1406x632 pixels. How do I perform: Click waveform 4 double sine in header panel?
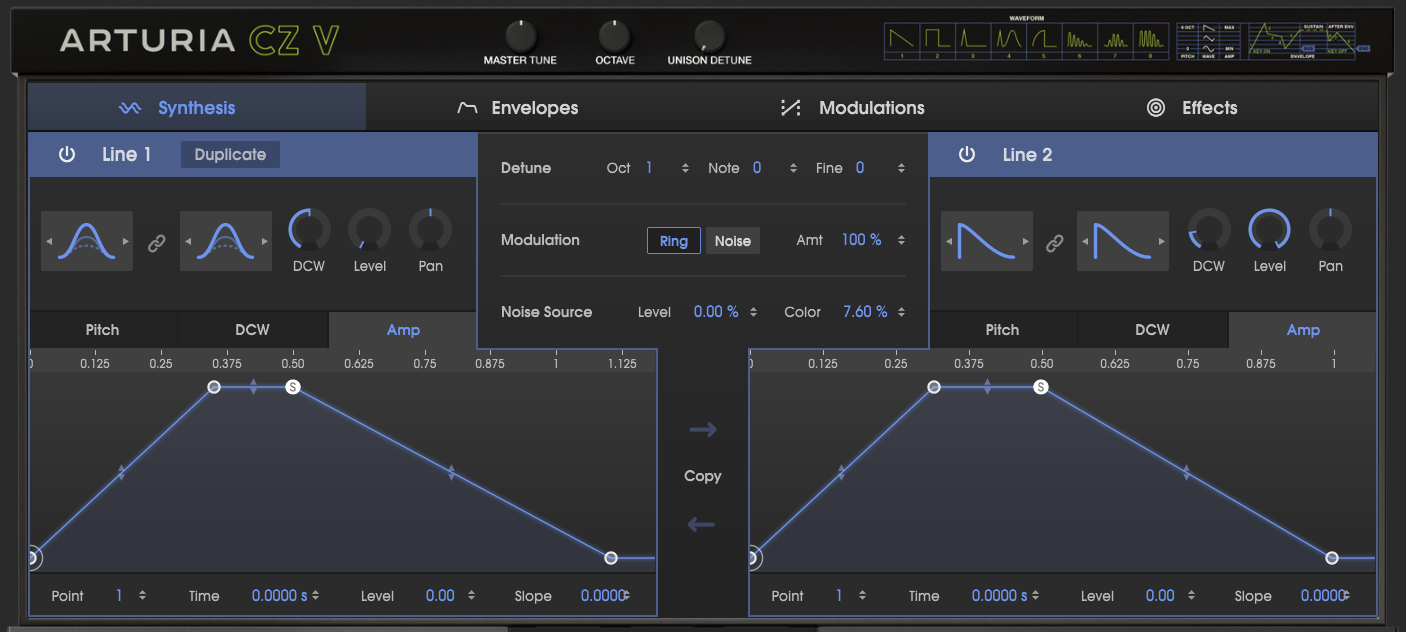(x=1009, y=39)
